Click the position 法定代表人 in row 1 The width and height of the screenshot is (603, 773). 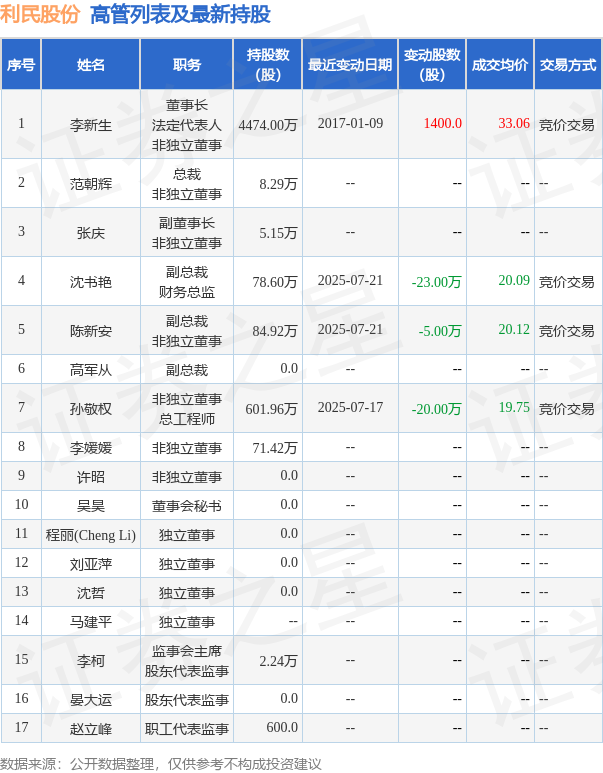coord(187,125)
